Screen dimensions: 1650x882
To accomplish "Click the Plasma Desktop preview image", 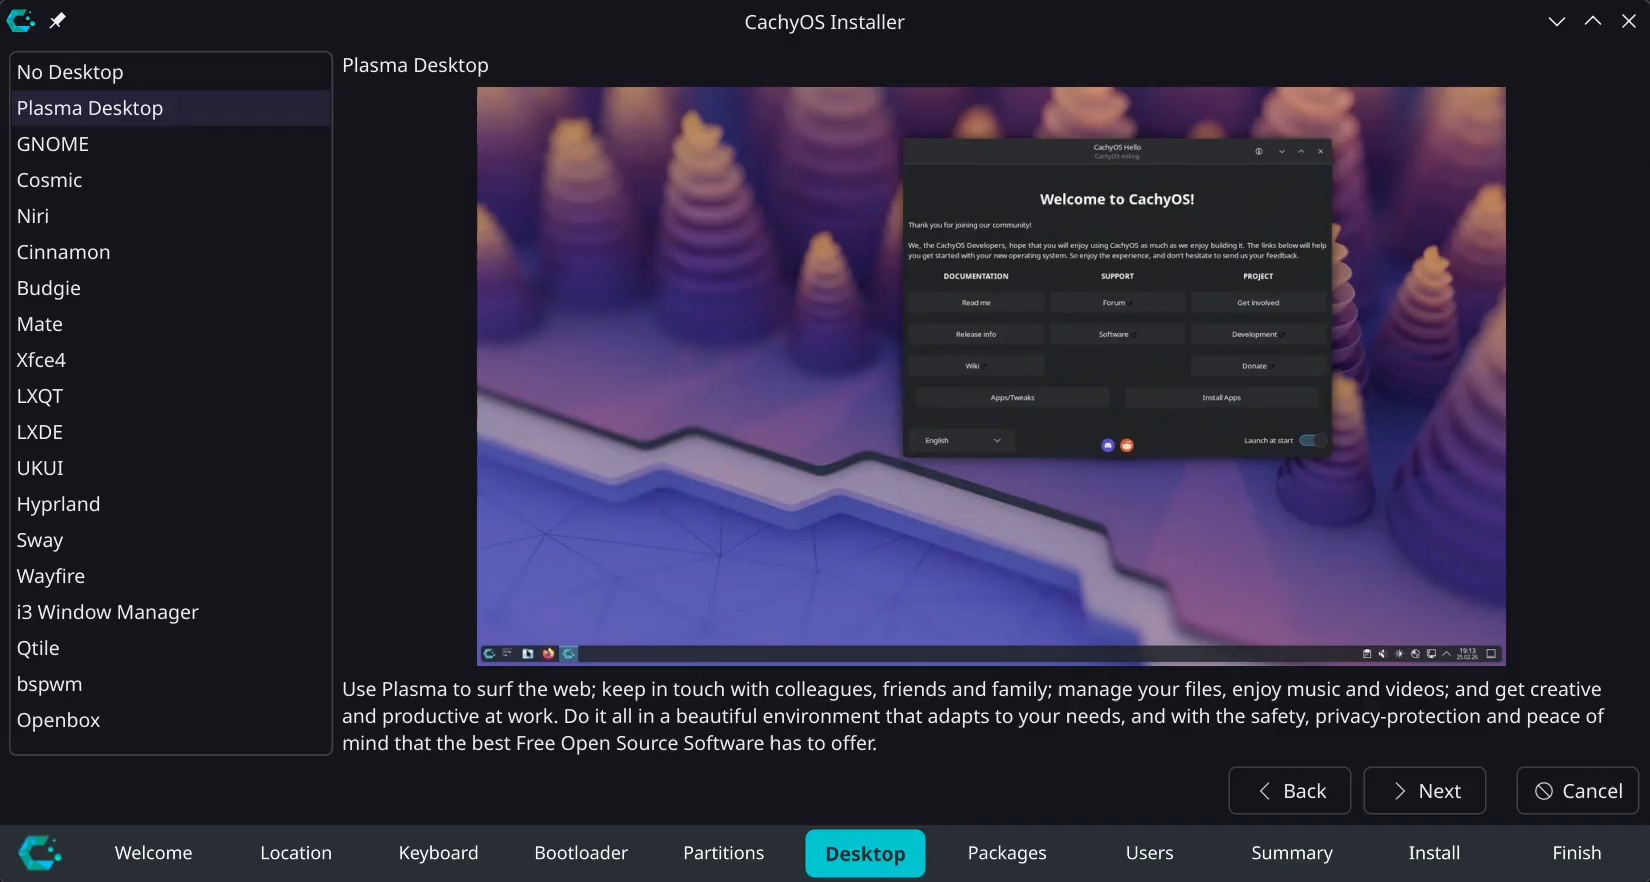I will (x=991, y=376).
